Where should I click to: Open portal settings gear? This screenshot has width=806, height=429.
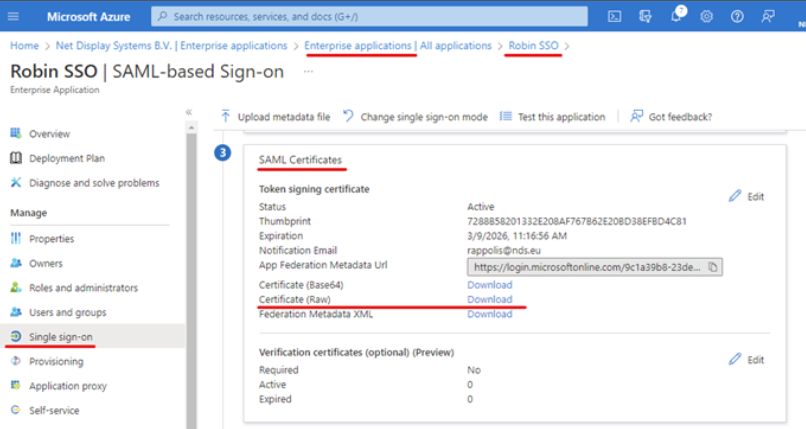click(x=707, y=16)
